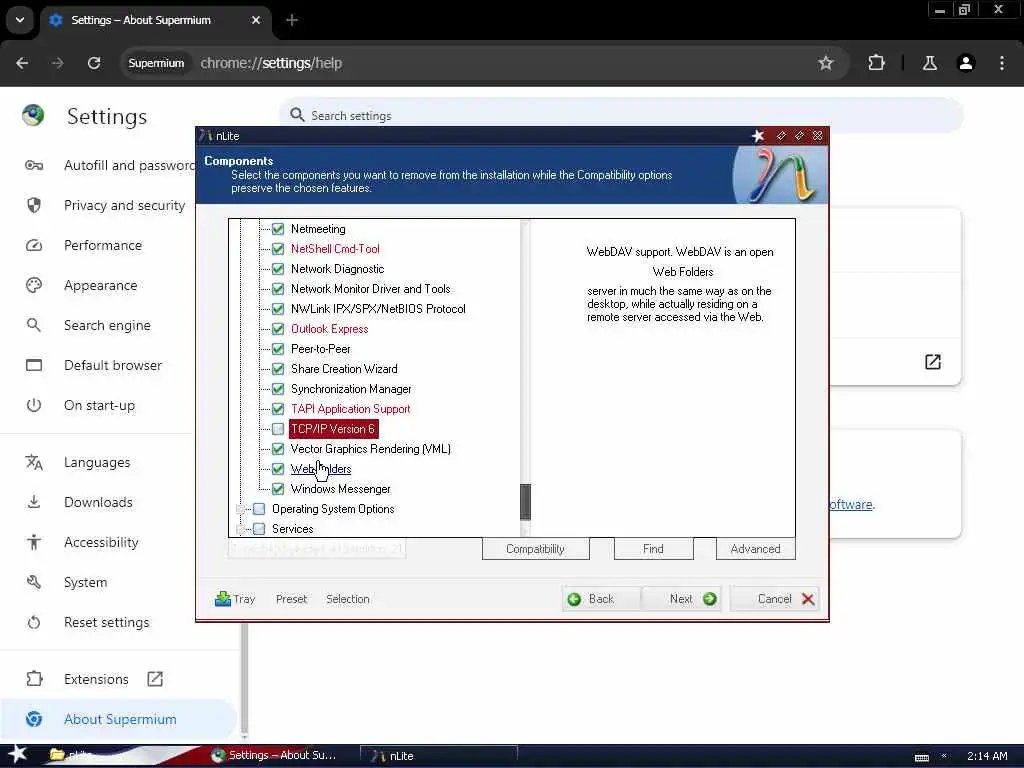Check the Operating System Options checkbox
This screenshot has width=1024, height=768.
259,509
